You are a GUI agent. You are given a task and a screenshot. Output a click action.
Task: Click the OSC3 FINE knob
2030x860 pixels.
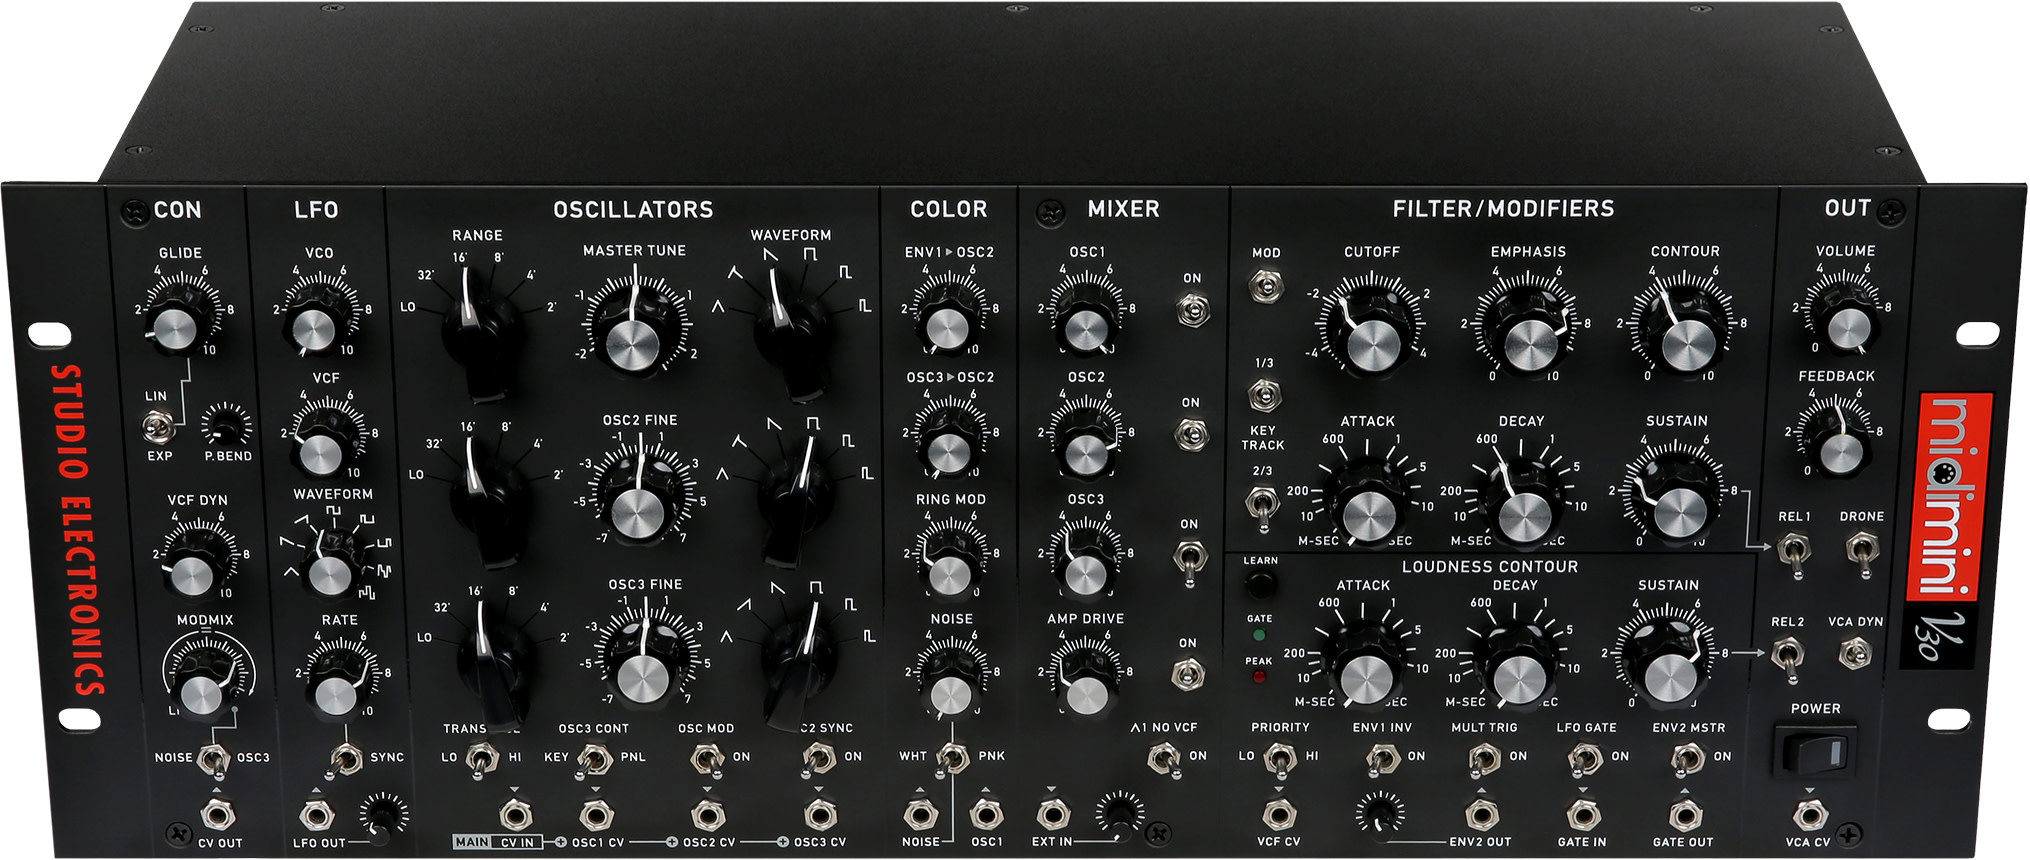[x=644, y=670]
